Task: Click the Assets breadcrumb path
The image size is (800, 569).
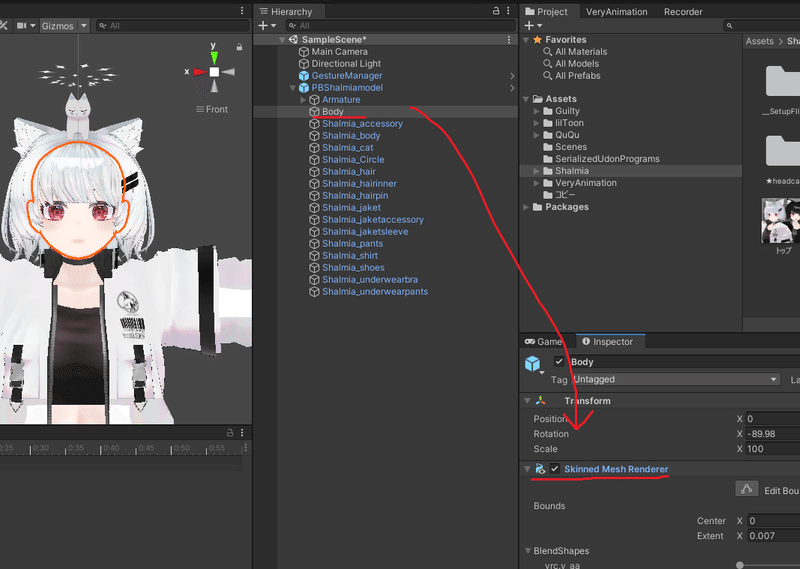Action: 759,41
